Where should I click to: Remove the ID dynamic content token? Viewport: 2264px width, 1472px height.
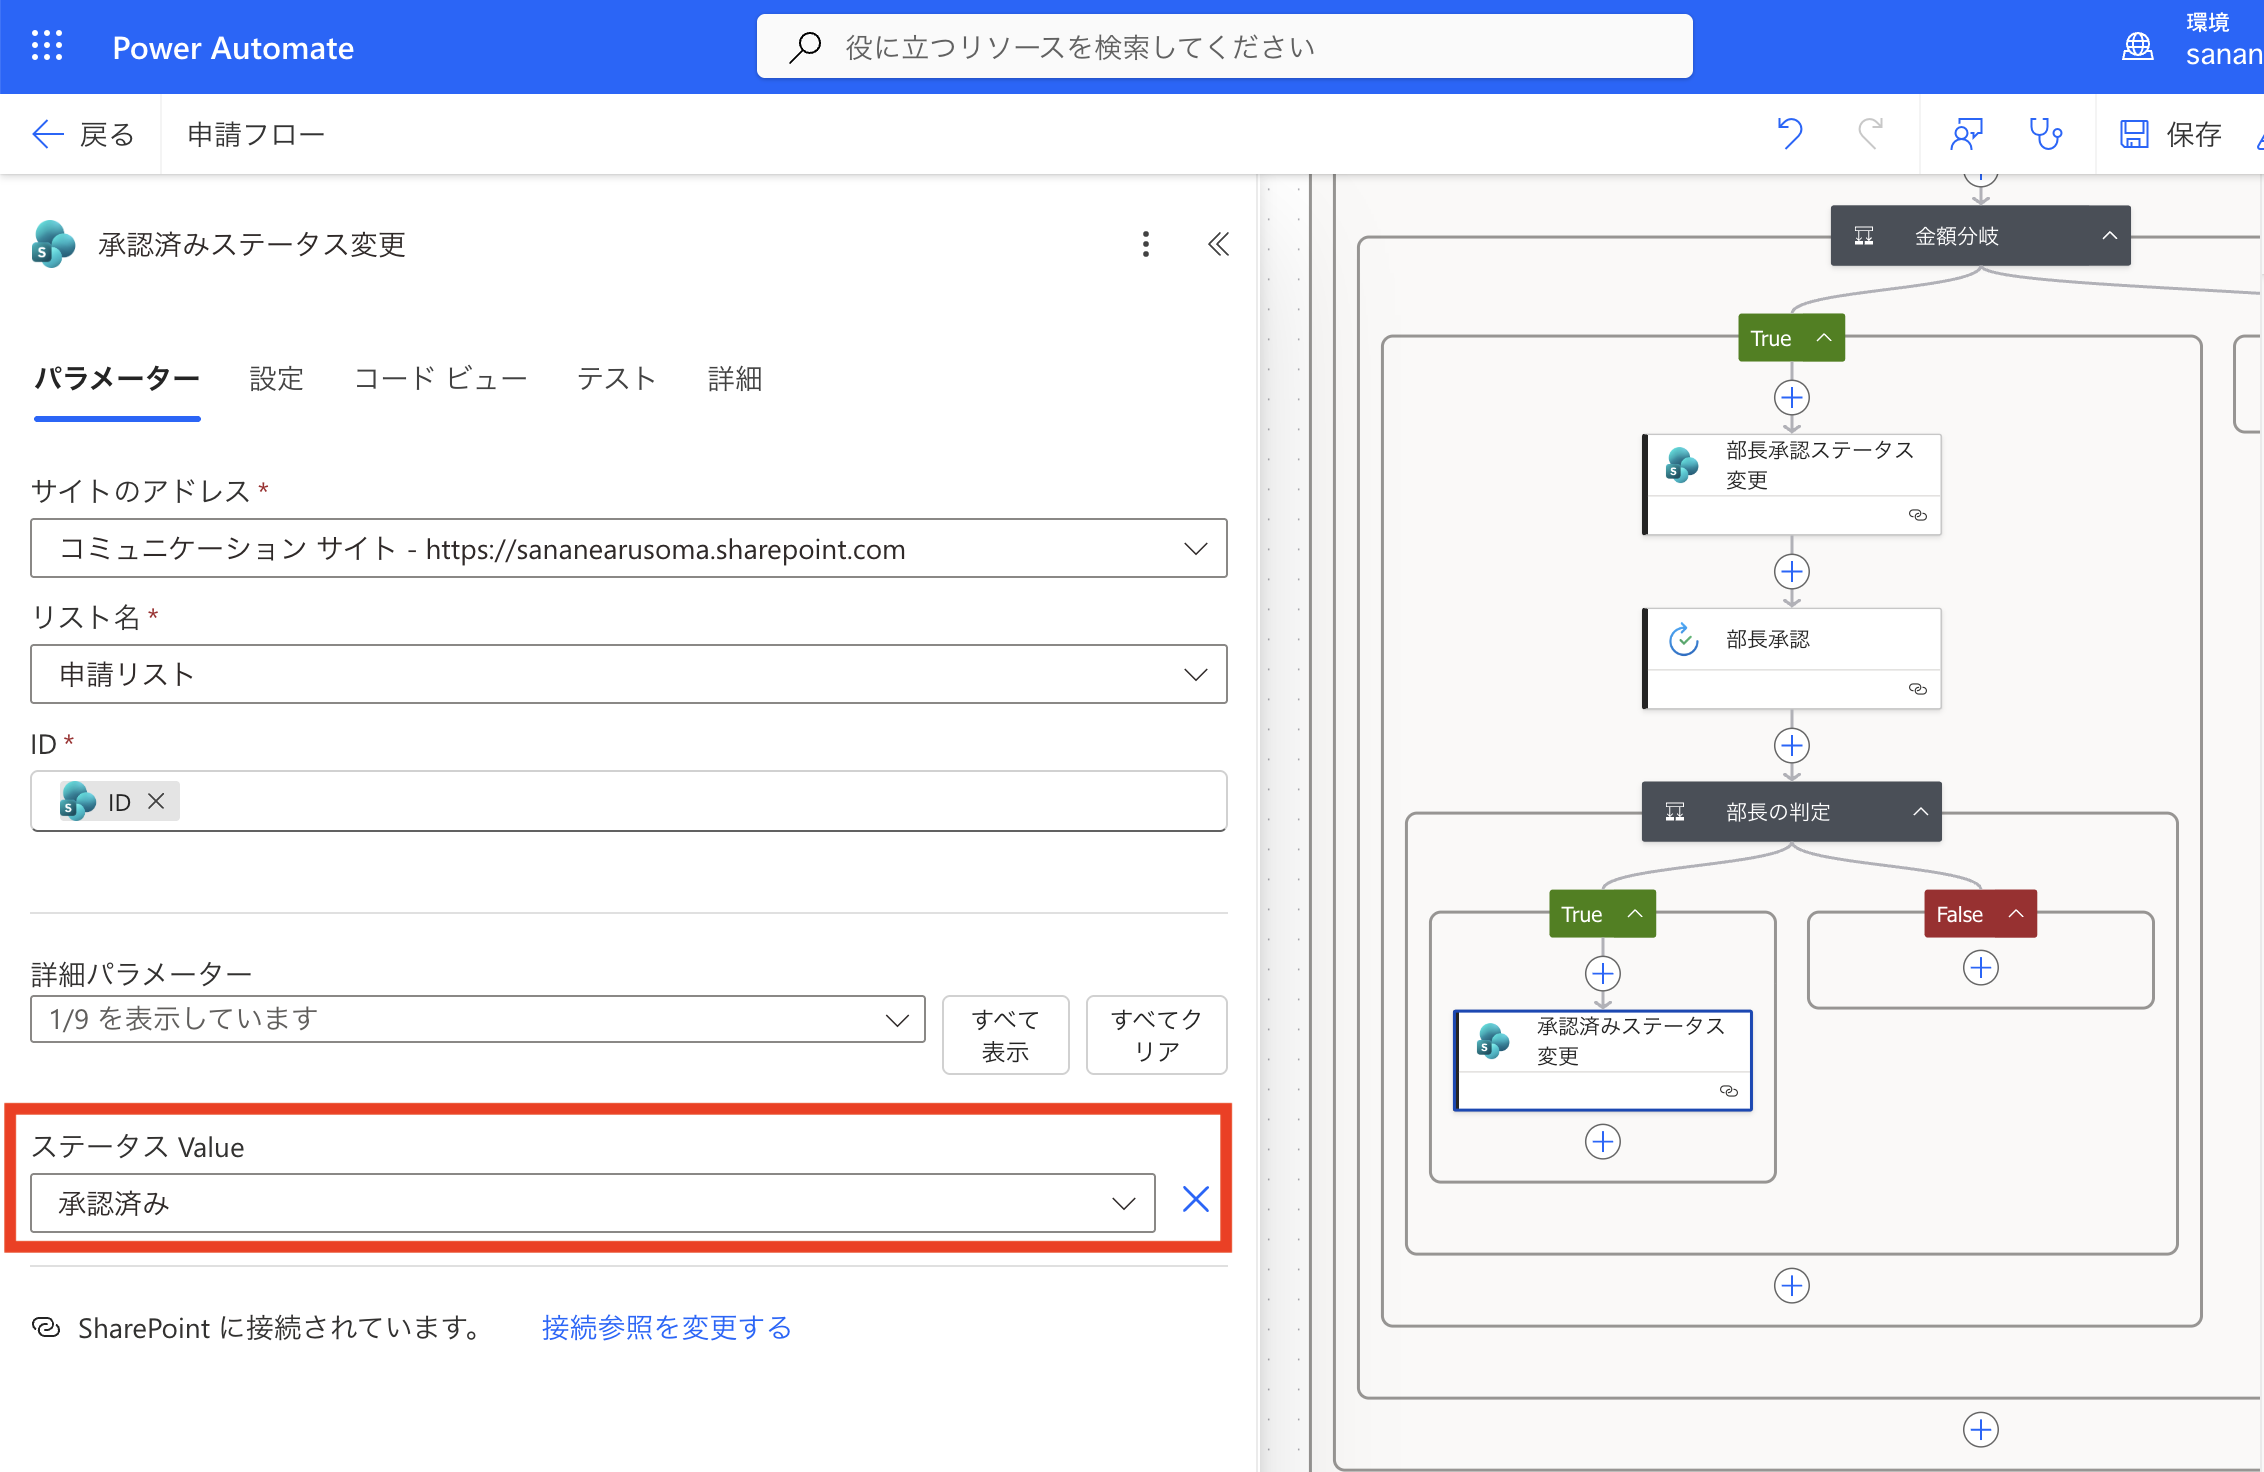pos(156,801)
